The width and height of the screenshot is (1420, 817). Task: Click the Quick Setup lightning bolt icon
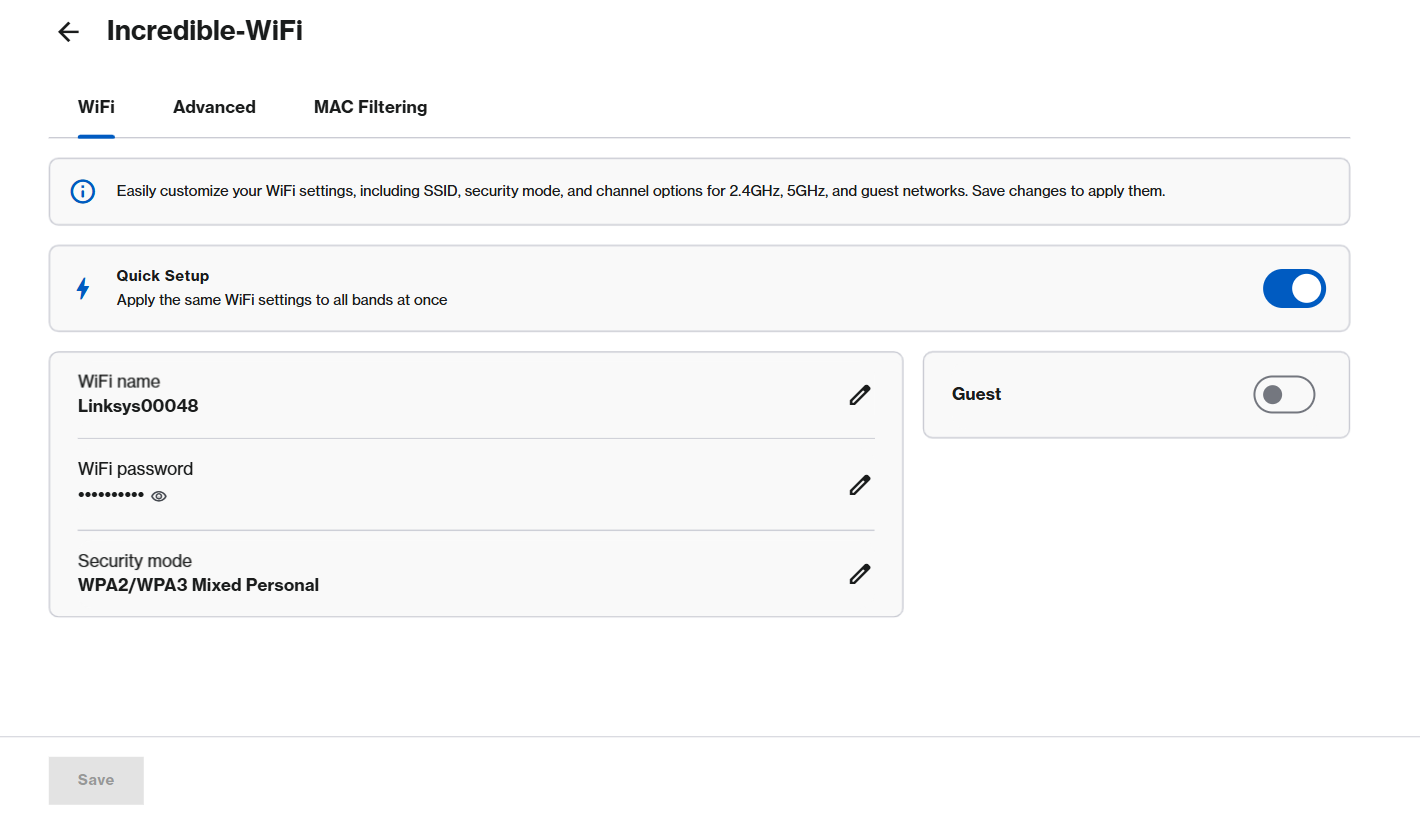click(83, 288)
